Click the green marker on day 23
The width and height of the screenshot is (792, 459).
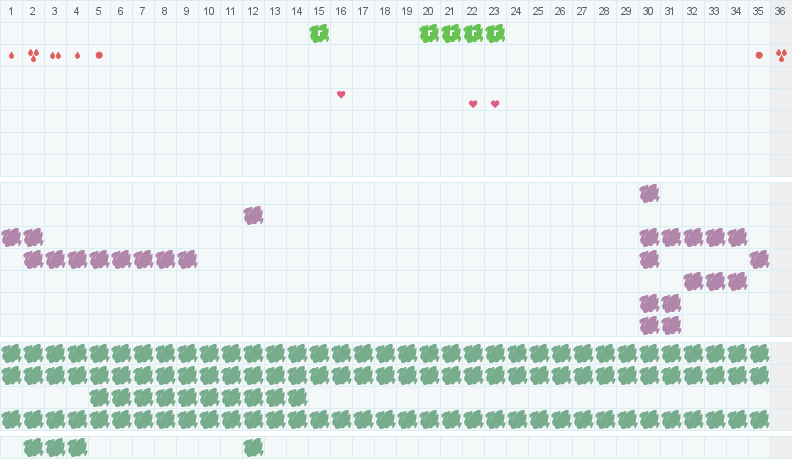pyautogui.click(x=495, y=33)
